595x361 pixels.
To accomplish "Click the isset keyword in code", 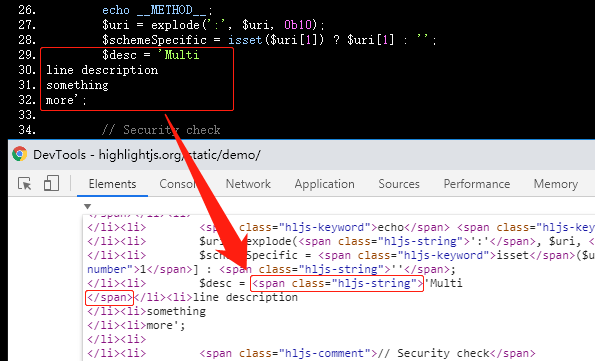I will coord(245,40).
